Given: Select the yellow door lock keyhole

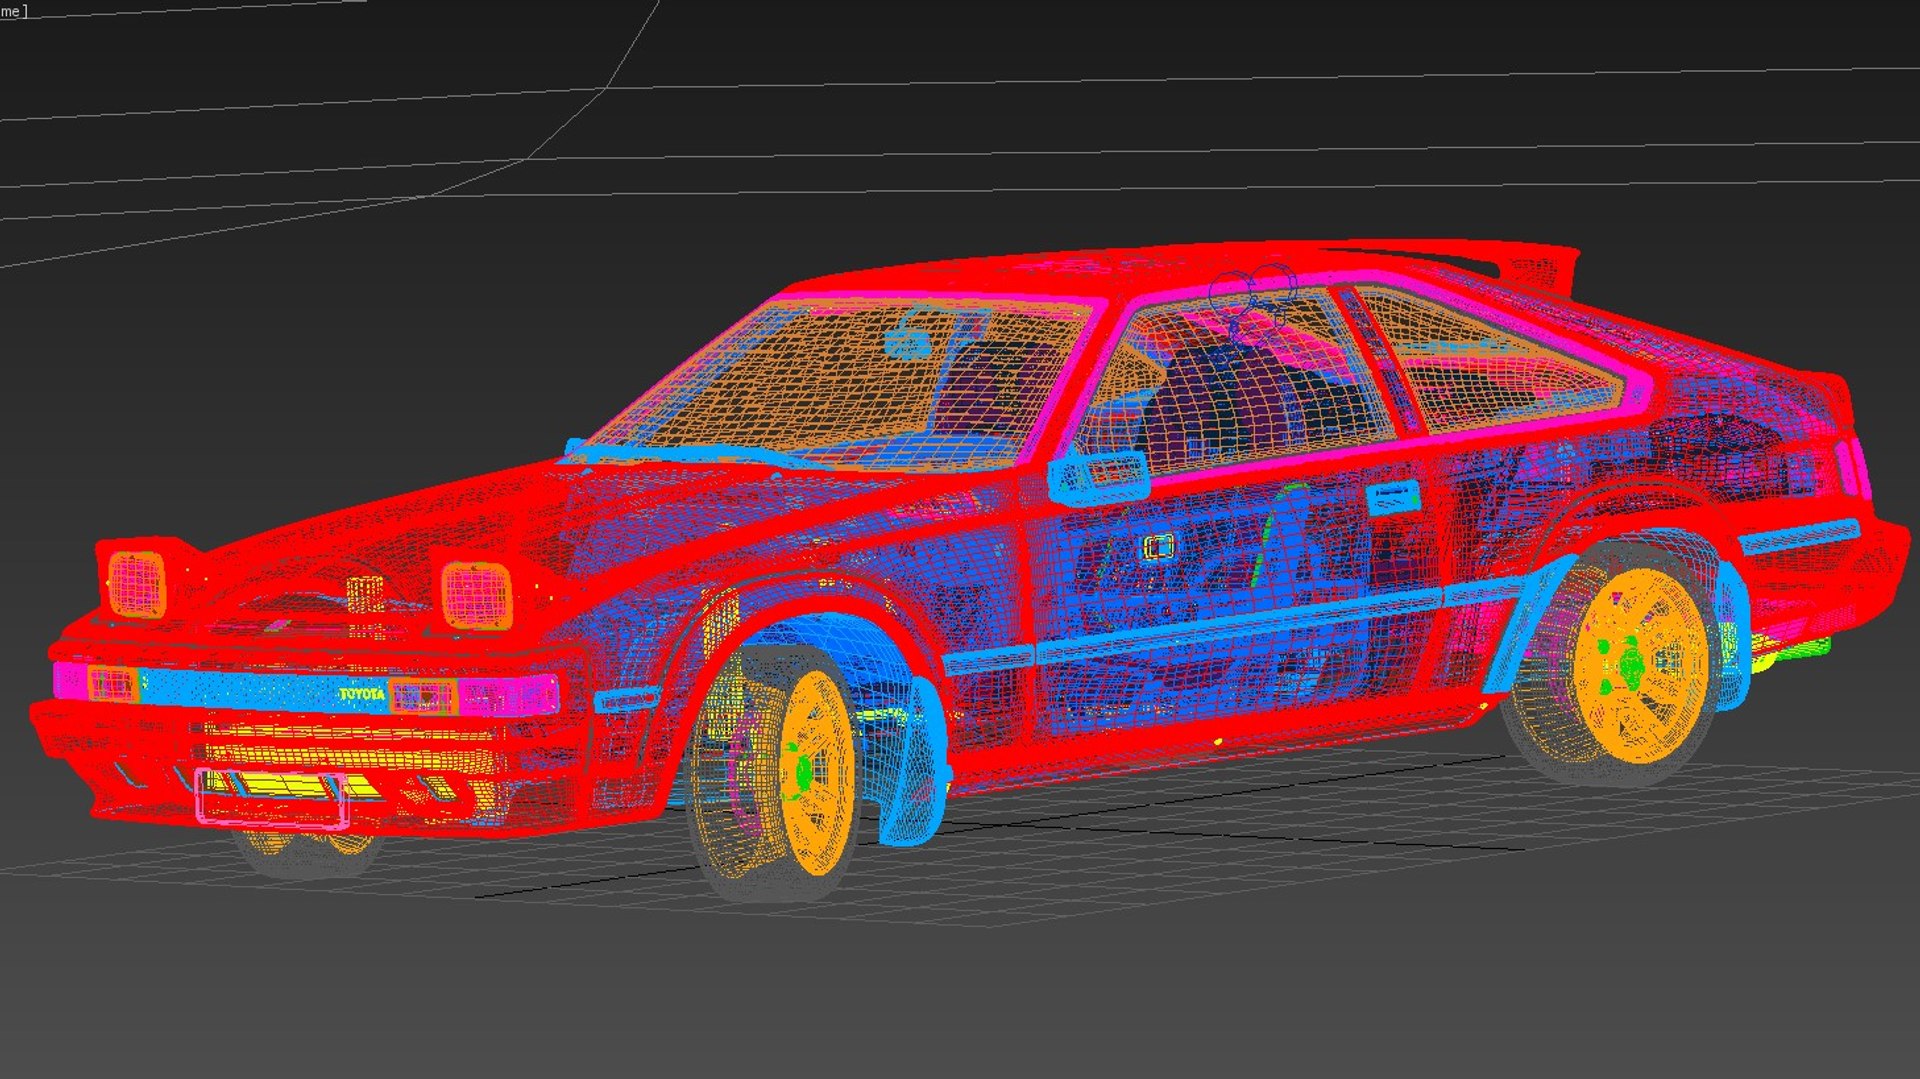Looking at the screenshot, I should click(x=1159, y=546).
